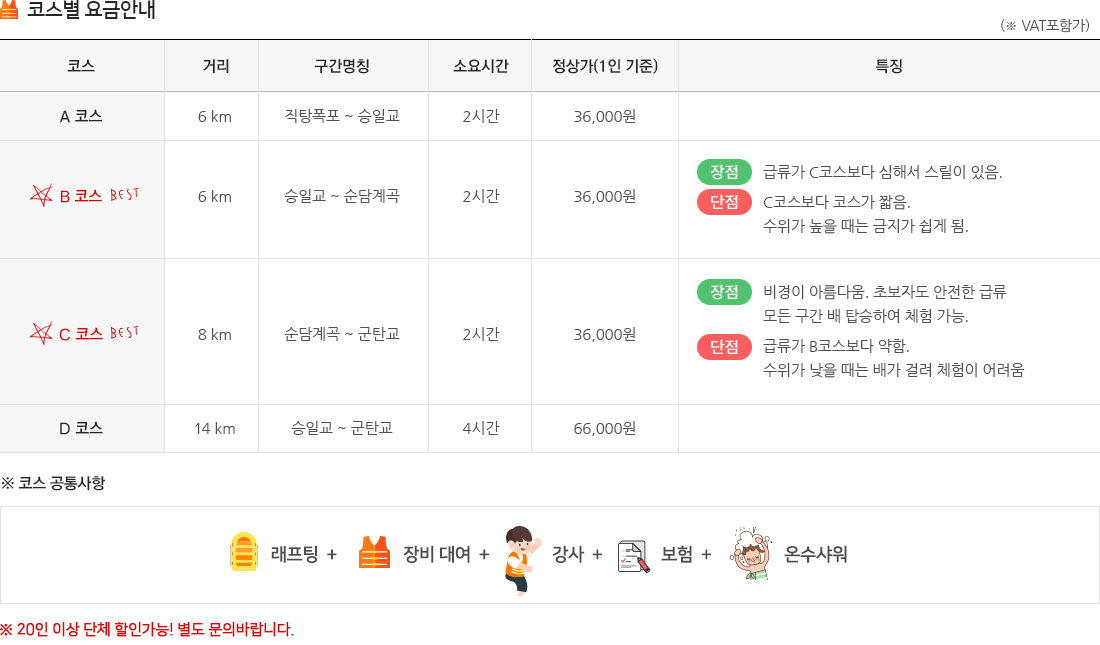This screenshot has width=1100, height=645.
Task: Click the green 장점 badge in C course row
Action: 724,292
